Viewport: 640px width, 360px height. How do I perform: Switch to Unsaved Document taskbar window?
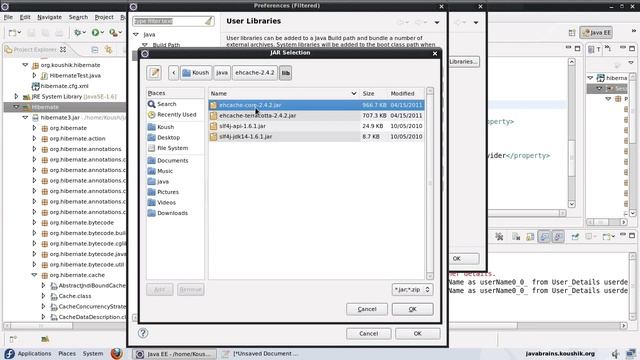point(260,354)
